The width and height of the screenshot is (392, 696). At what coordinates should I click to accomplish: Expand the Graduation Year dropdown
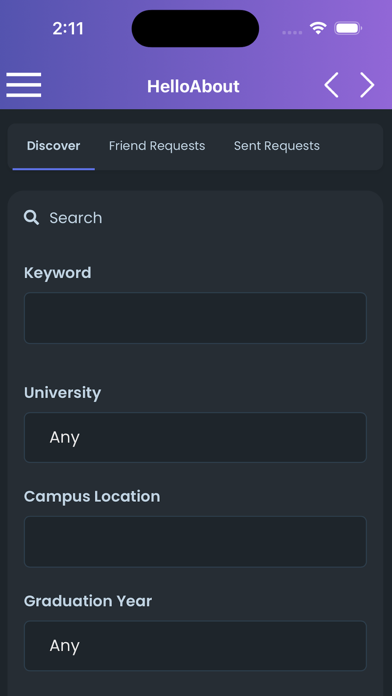pos(195,645)
